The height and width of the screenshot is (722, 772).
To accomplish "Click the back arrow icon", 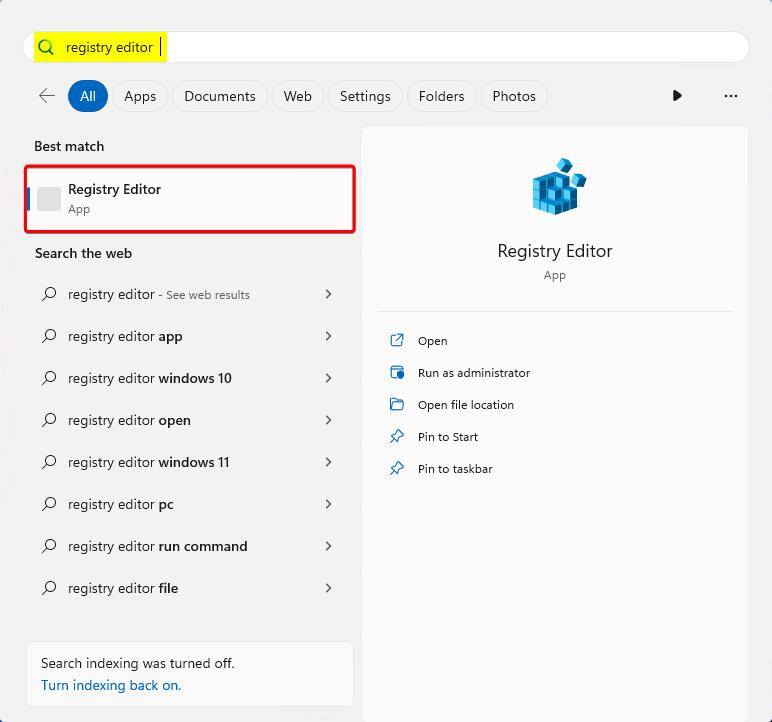I will click(x=47, y=96).
